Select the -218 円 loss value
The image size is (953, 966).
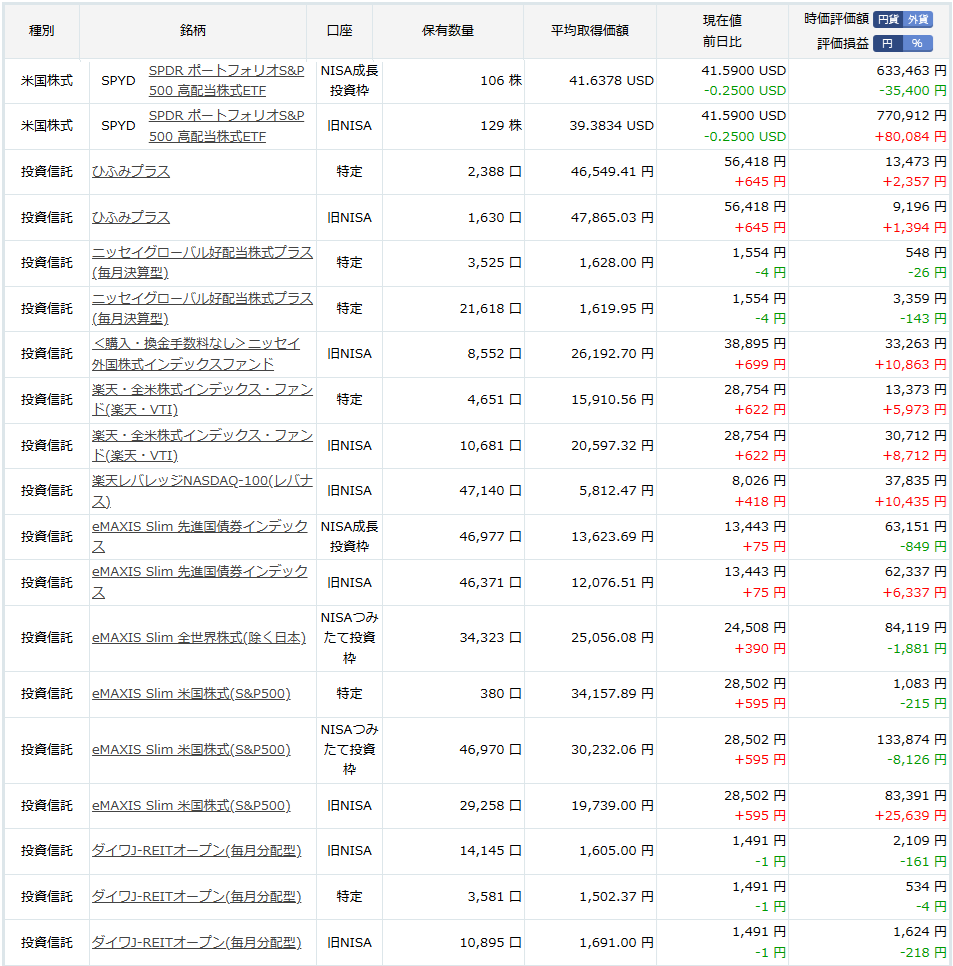pos(923,952)
